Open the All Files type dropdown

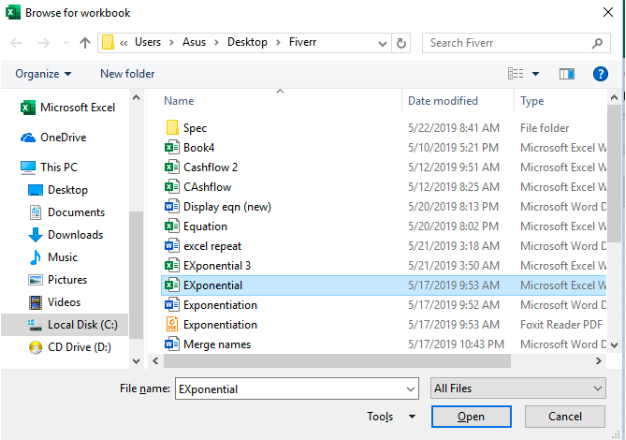pyautogui.click(x=518, y=388)
